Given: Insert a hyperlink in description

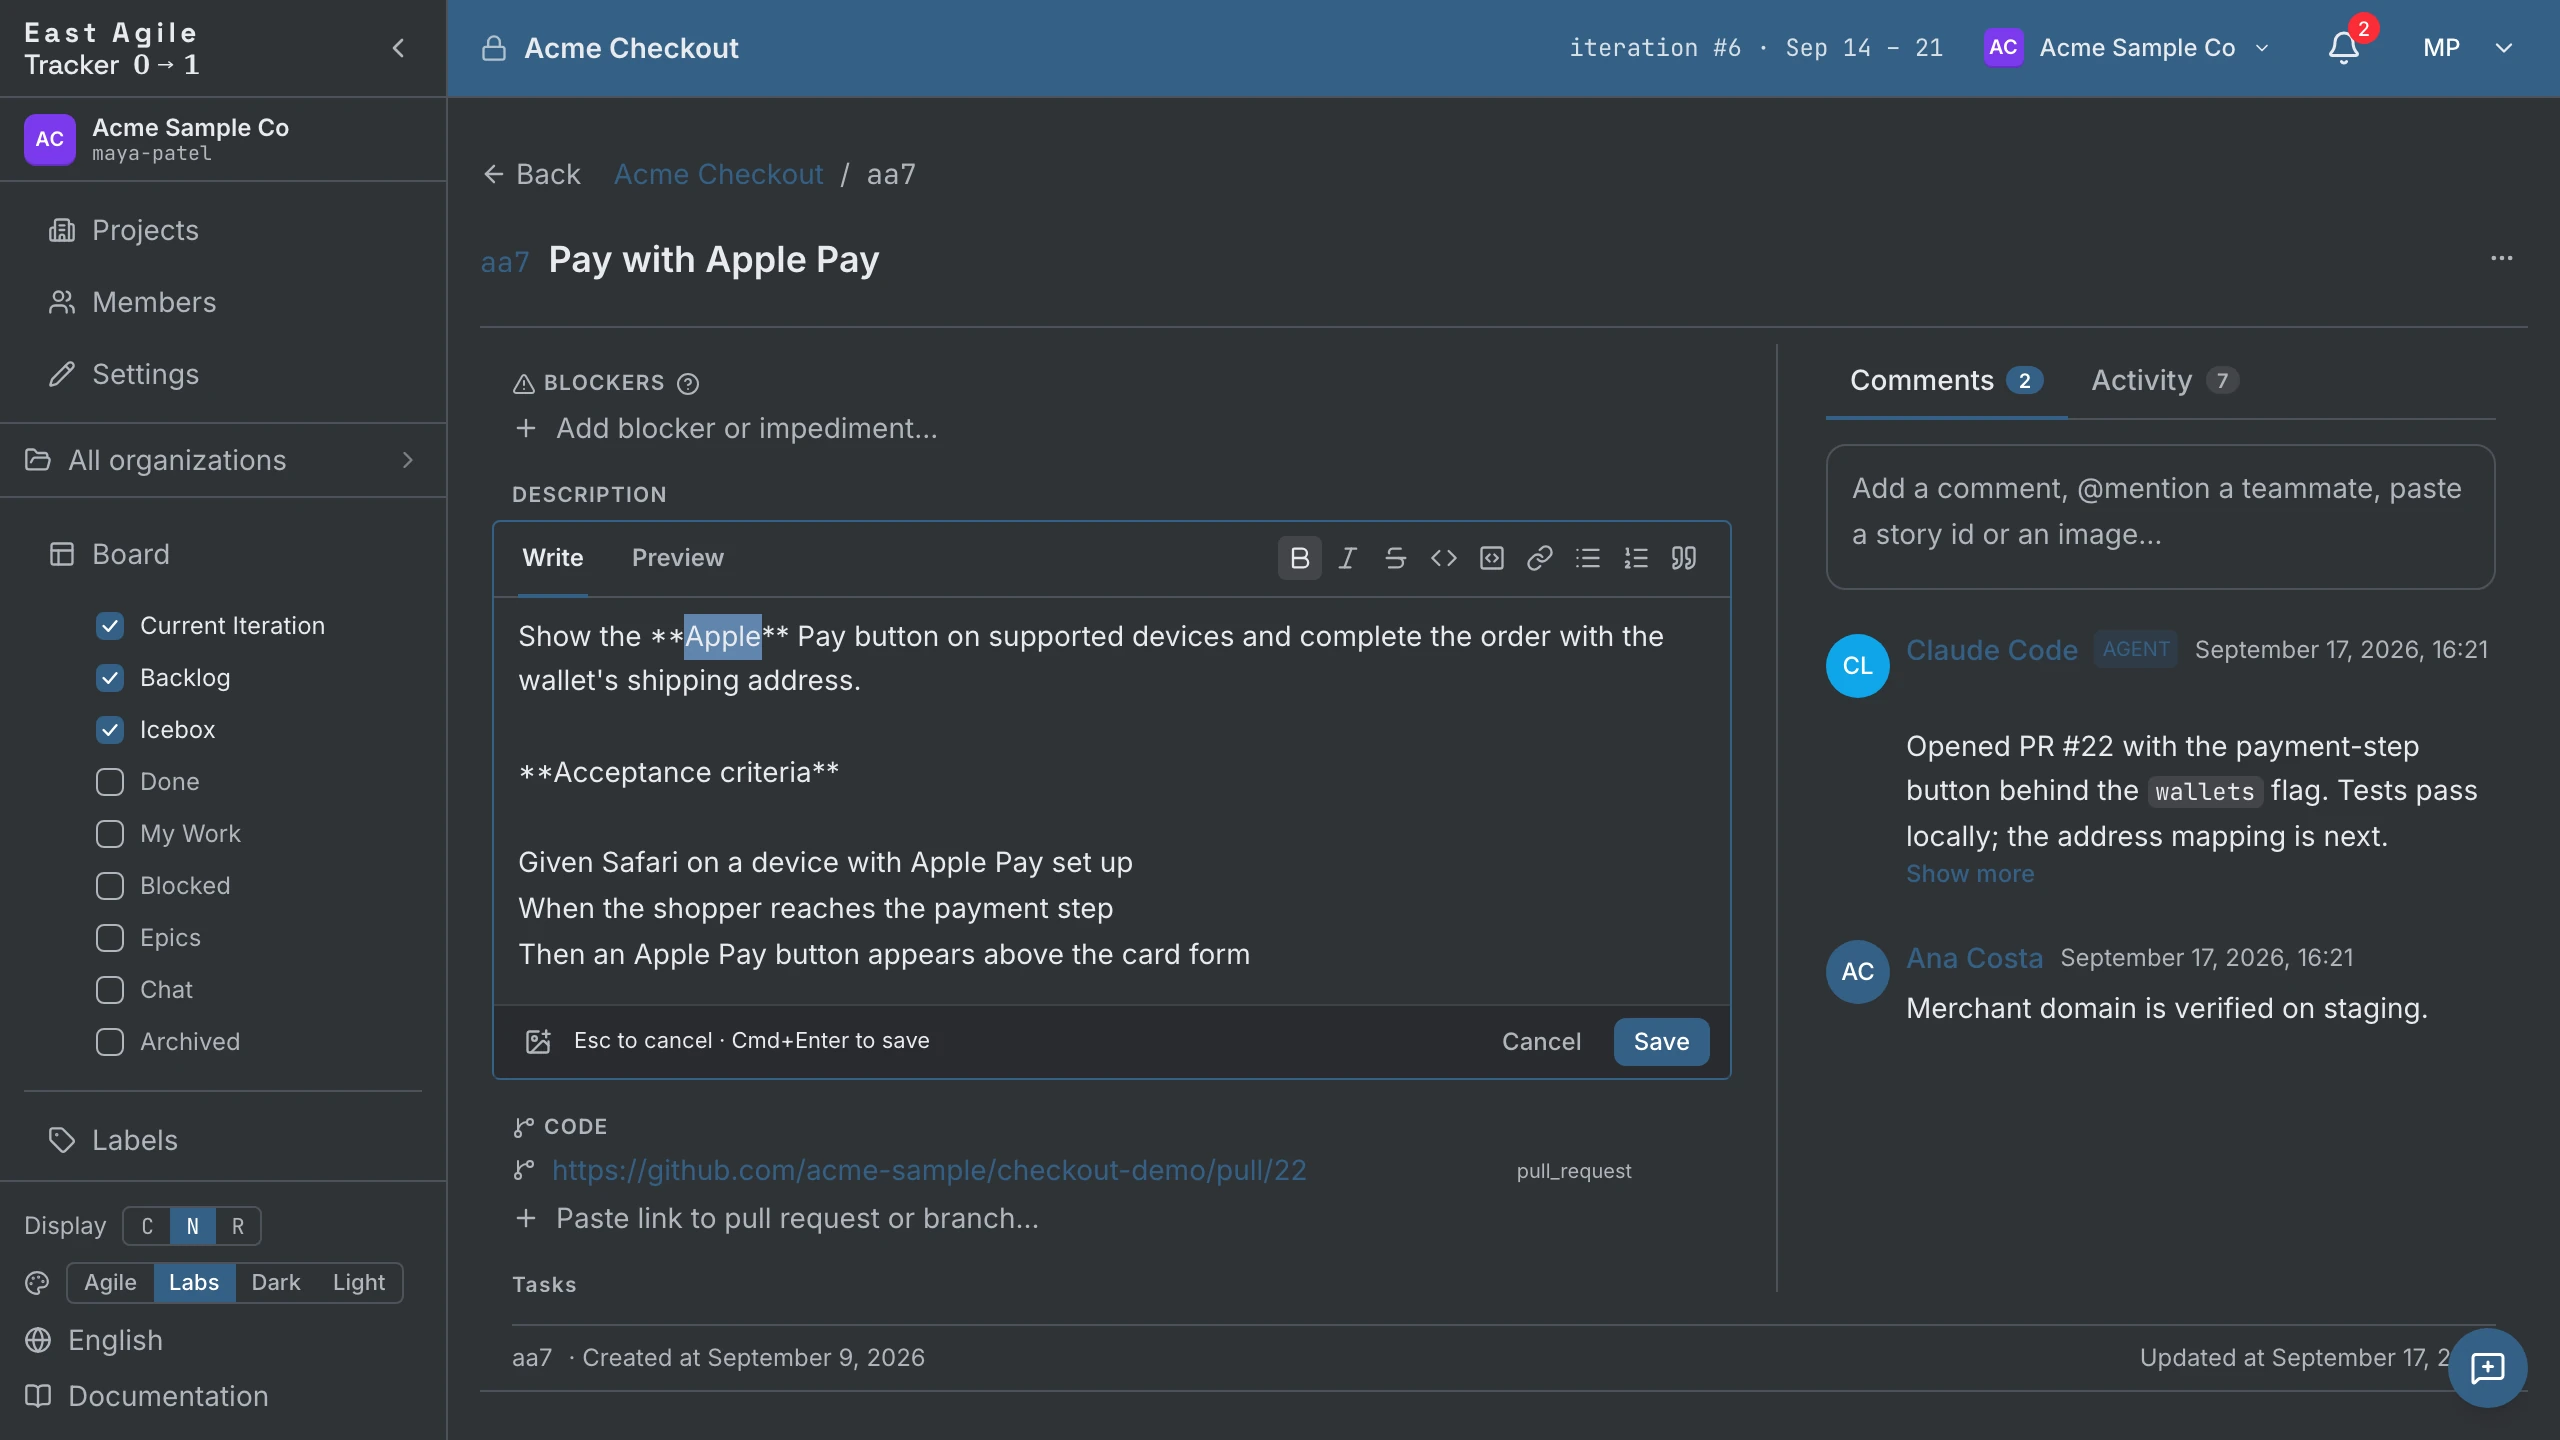Looking at the screenshot, I should pos(1539,558).
